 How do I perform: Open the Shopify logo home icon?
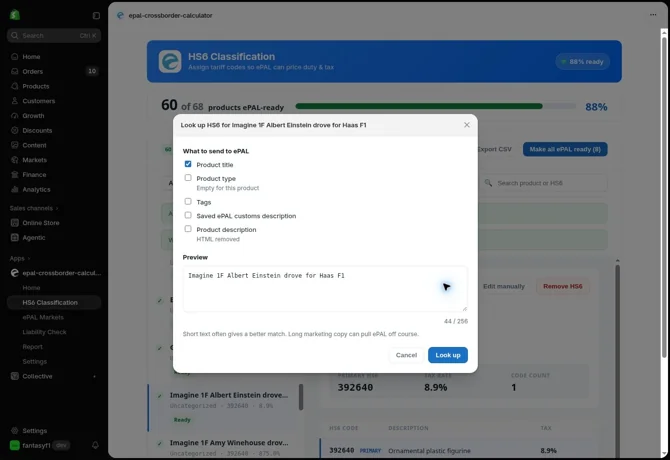15,15
